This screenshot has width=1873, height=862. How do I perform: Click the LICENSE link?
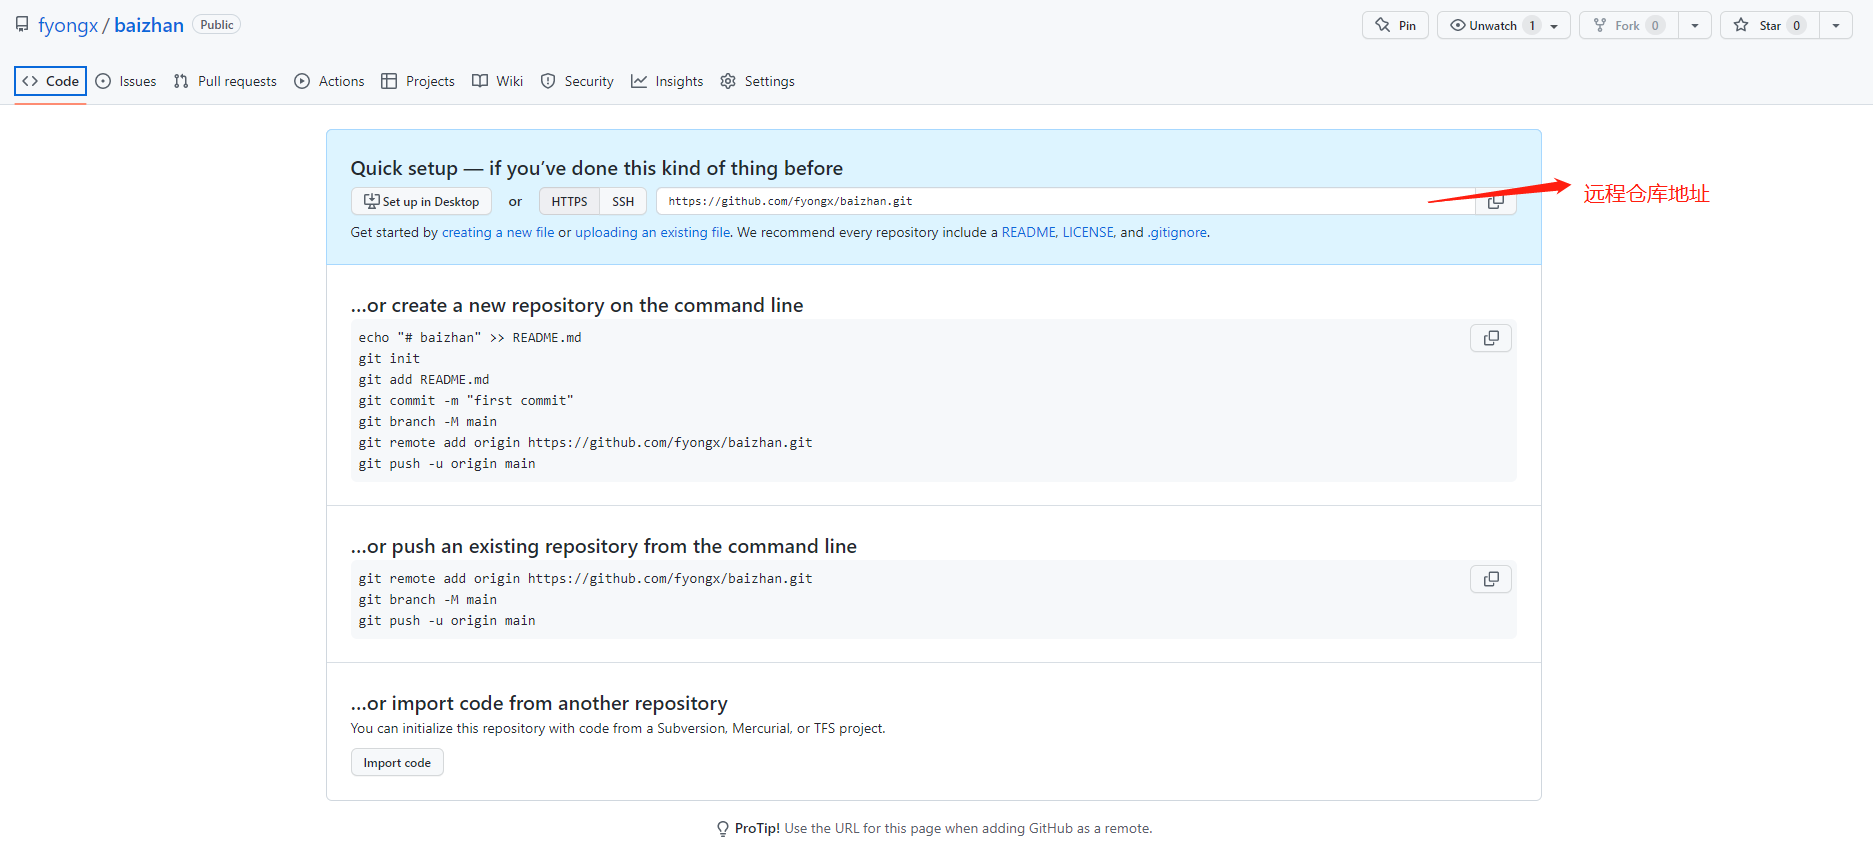click(x=1088, y=232)
